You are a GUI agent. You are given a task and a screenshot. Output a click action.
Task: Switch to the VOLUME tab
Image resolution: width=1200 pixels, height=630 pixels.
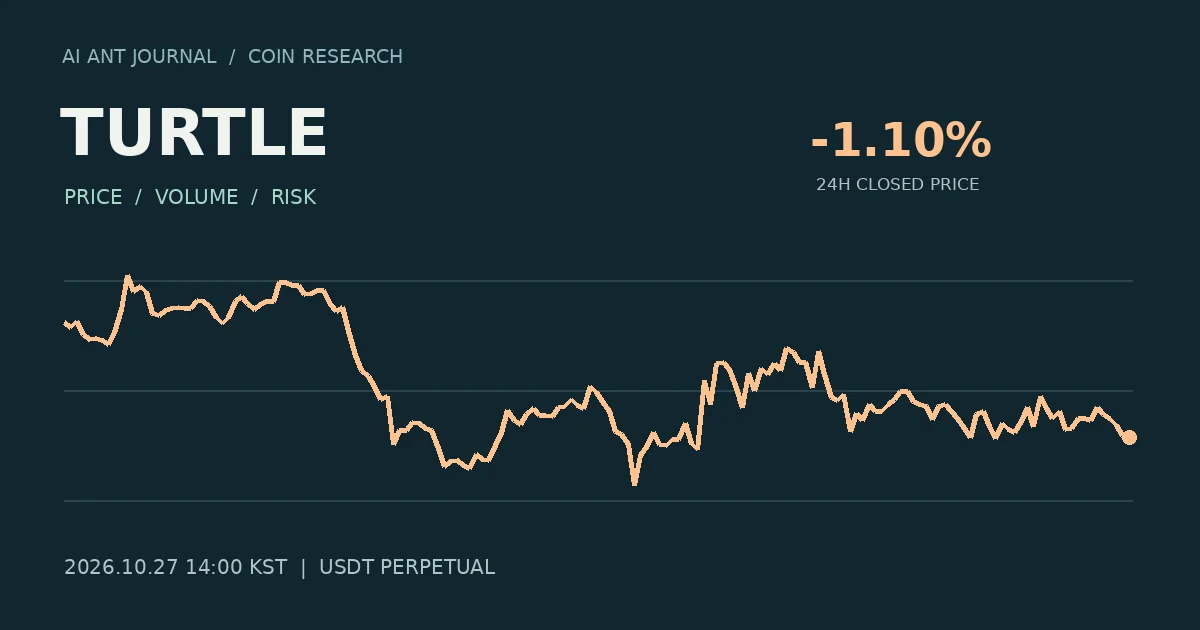[x=197, y=197]
